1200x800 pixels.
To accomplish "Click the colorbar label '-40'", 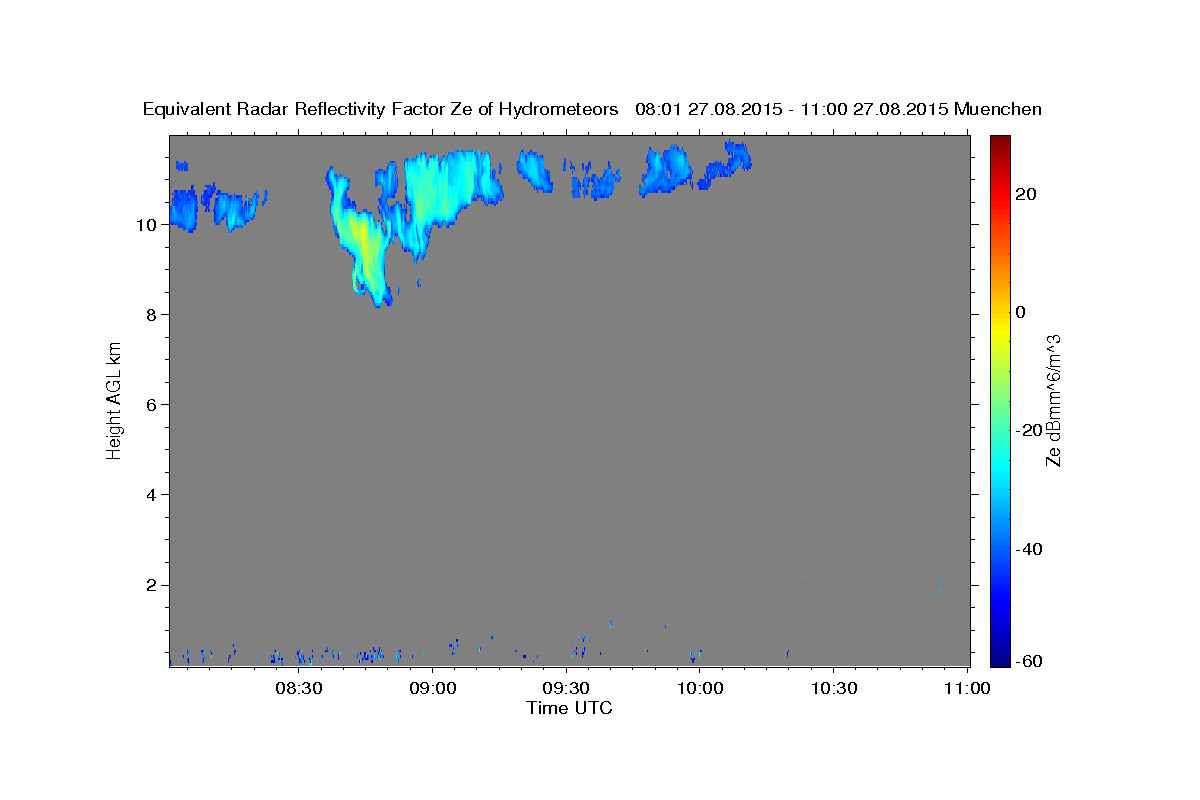I will [1029, 548].
